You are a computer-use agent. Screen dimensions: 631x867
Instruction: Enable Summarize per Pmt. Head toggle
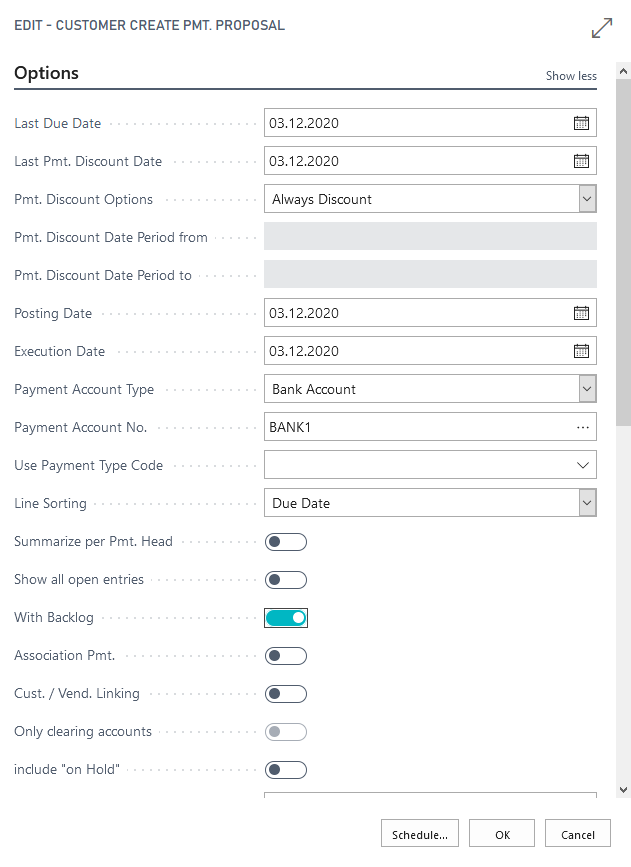pyautogui.click(x=285, y=542)
